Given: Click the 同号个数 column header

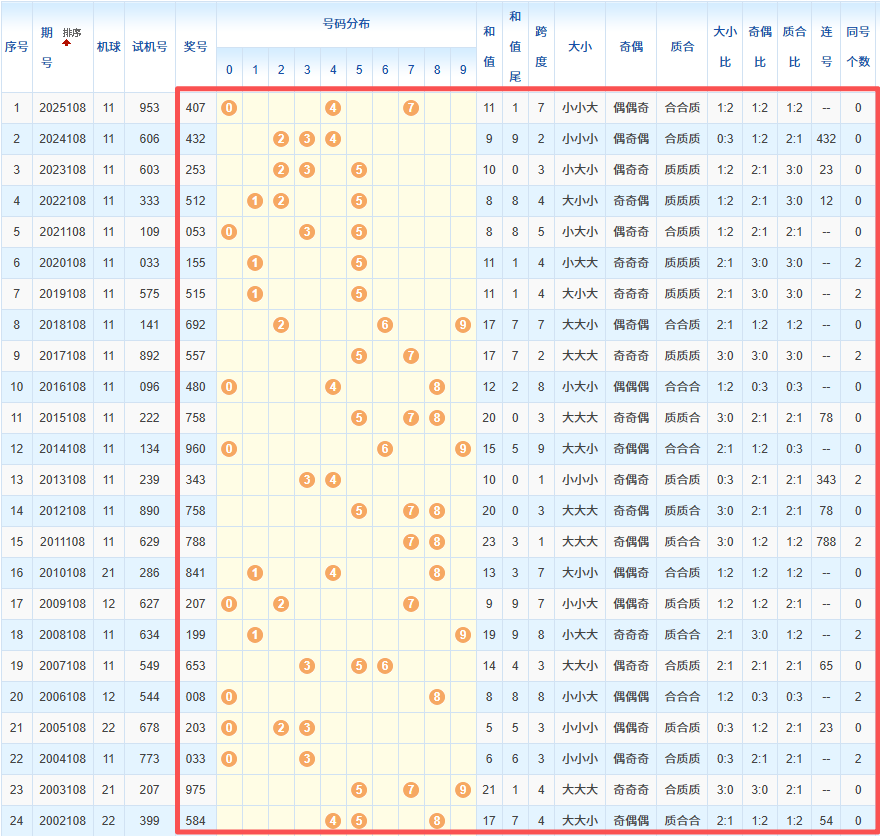Looking at the screenshot, I should pyautogui.click(x=857, y=46).
